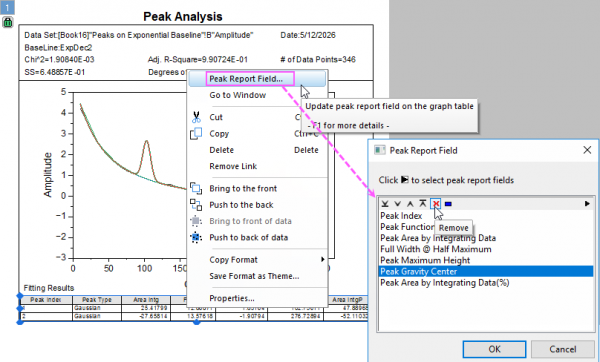Choose Save Format as Theme... entry
The image size is (600, 362).
254,276
